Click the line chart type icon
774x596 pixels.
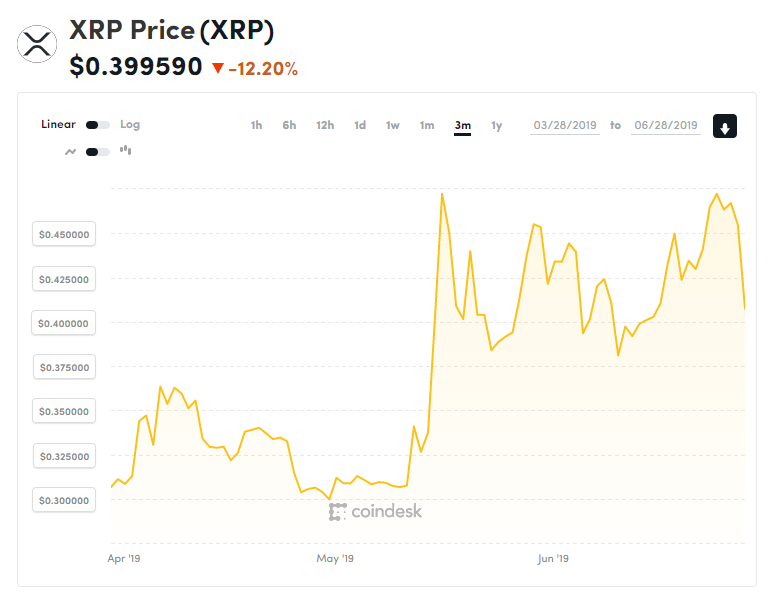coord(70,152)
